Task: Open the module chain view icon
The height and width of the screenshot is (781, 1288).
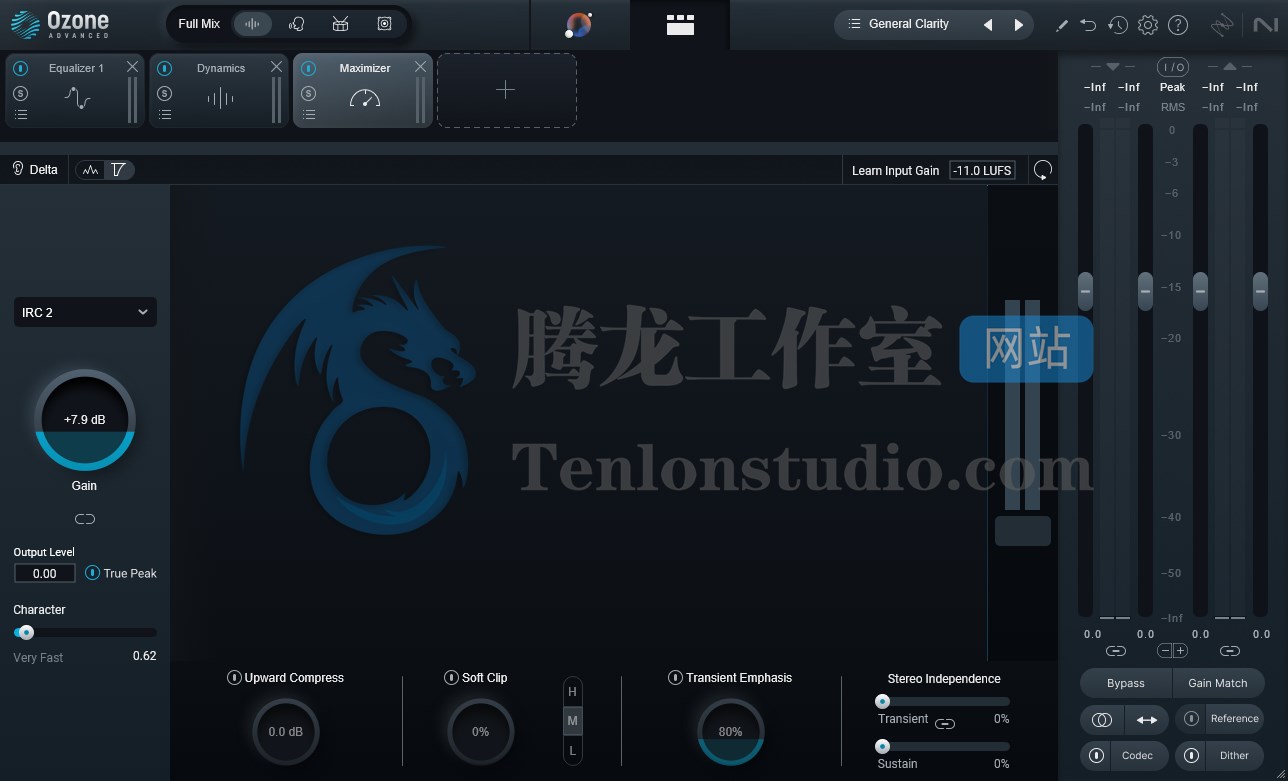Action: tap(680, 25)
